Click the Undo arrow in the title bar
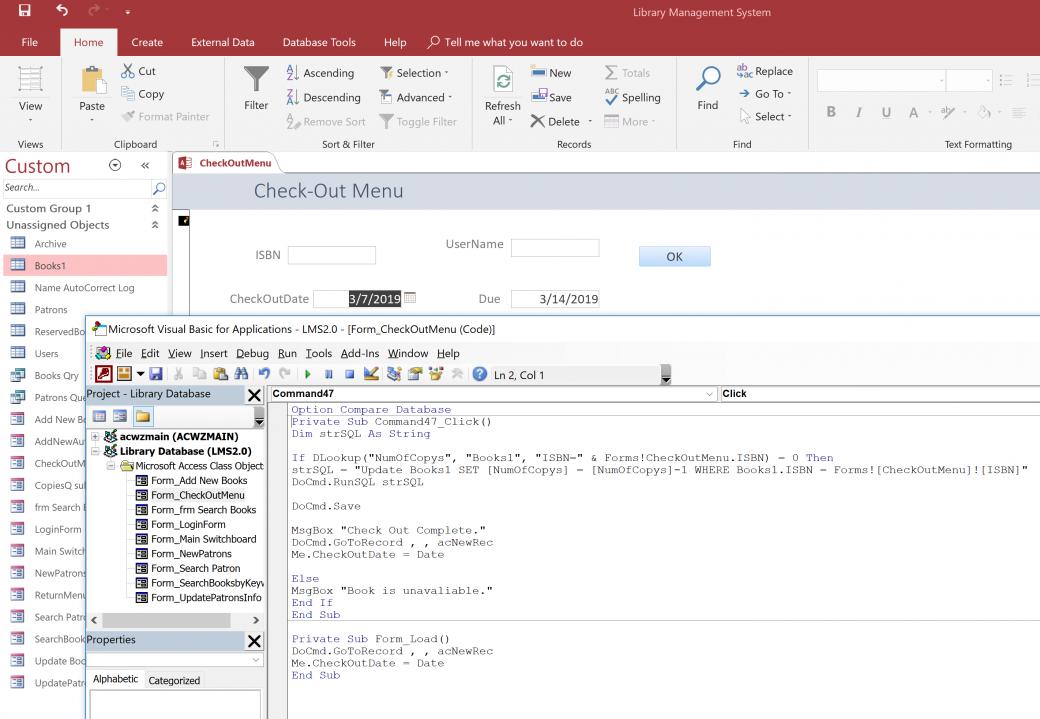 (62, 11)
